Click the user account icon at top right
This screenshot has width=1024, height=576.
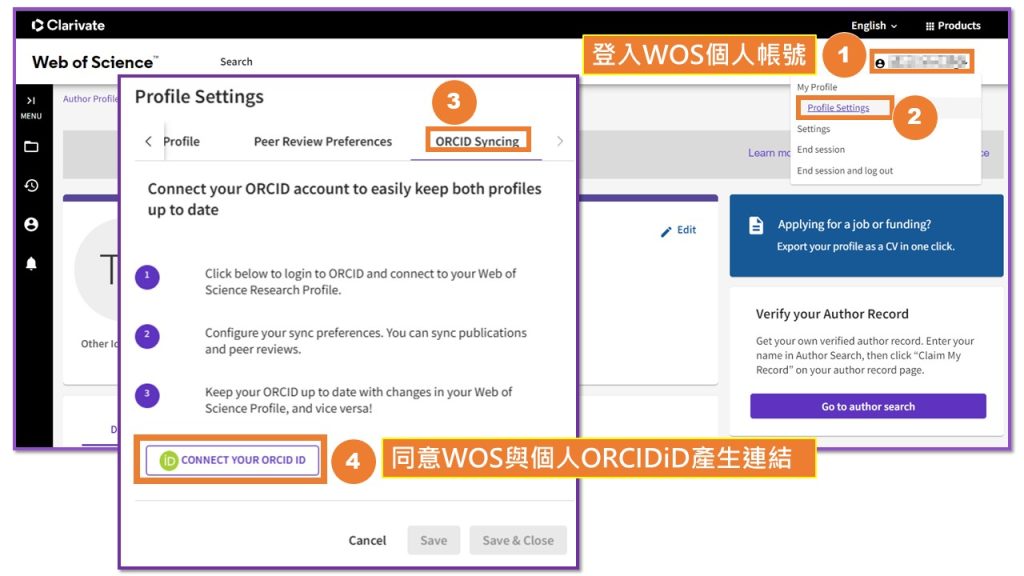click(x=880, y=63)
